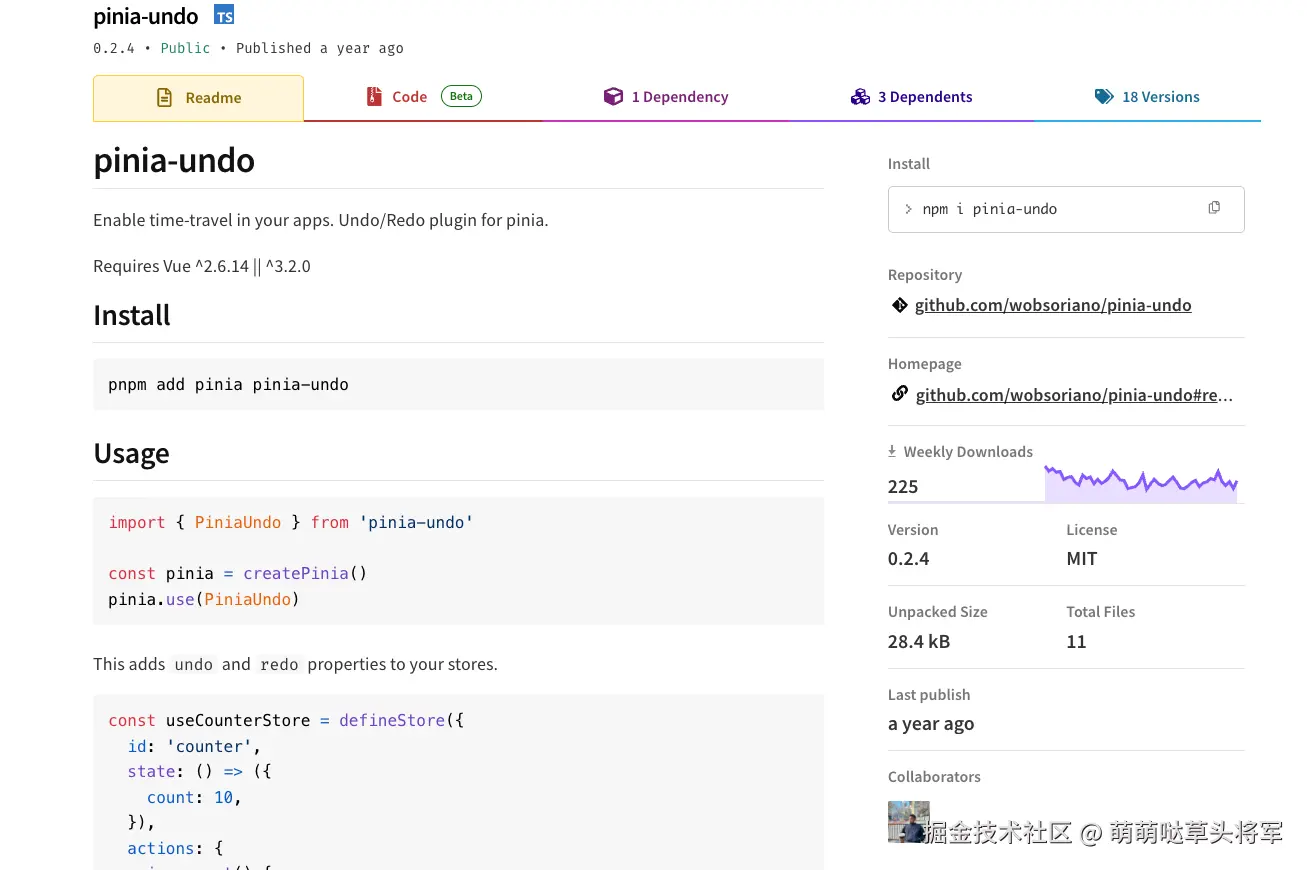Open the homepage link ending in #re…
This screenshot has height=870, width=1307.
click(1074, 395)
